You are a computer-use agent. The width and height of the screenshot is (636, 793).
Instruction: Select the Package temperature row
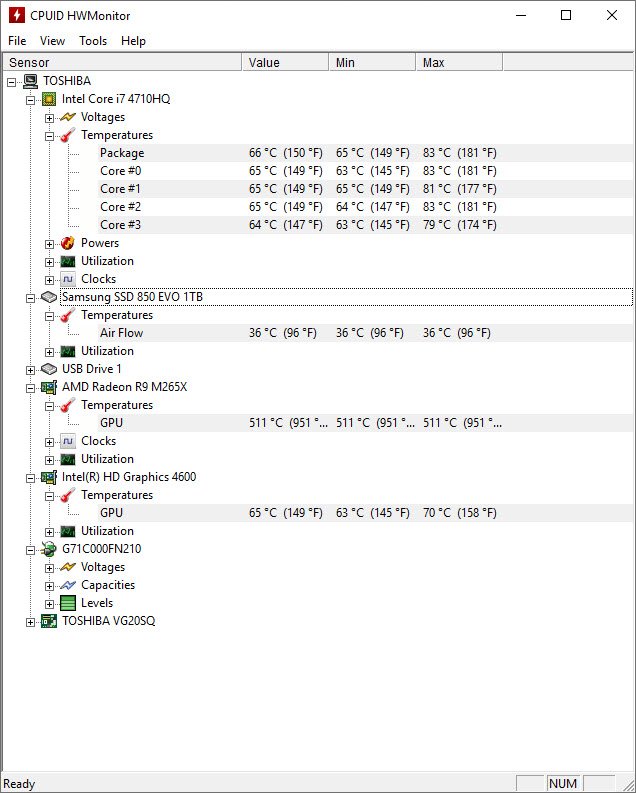click(x=122, y=153)
